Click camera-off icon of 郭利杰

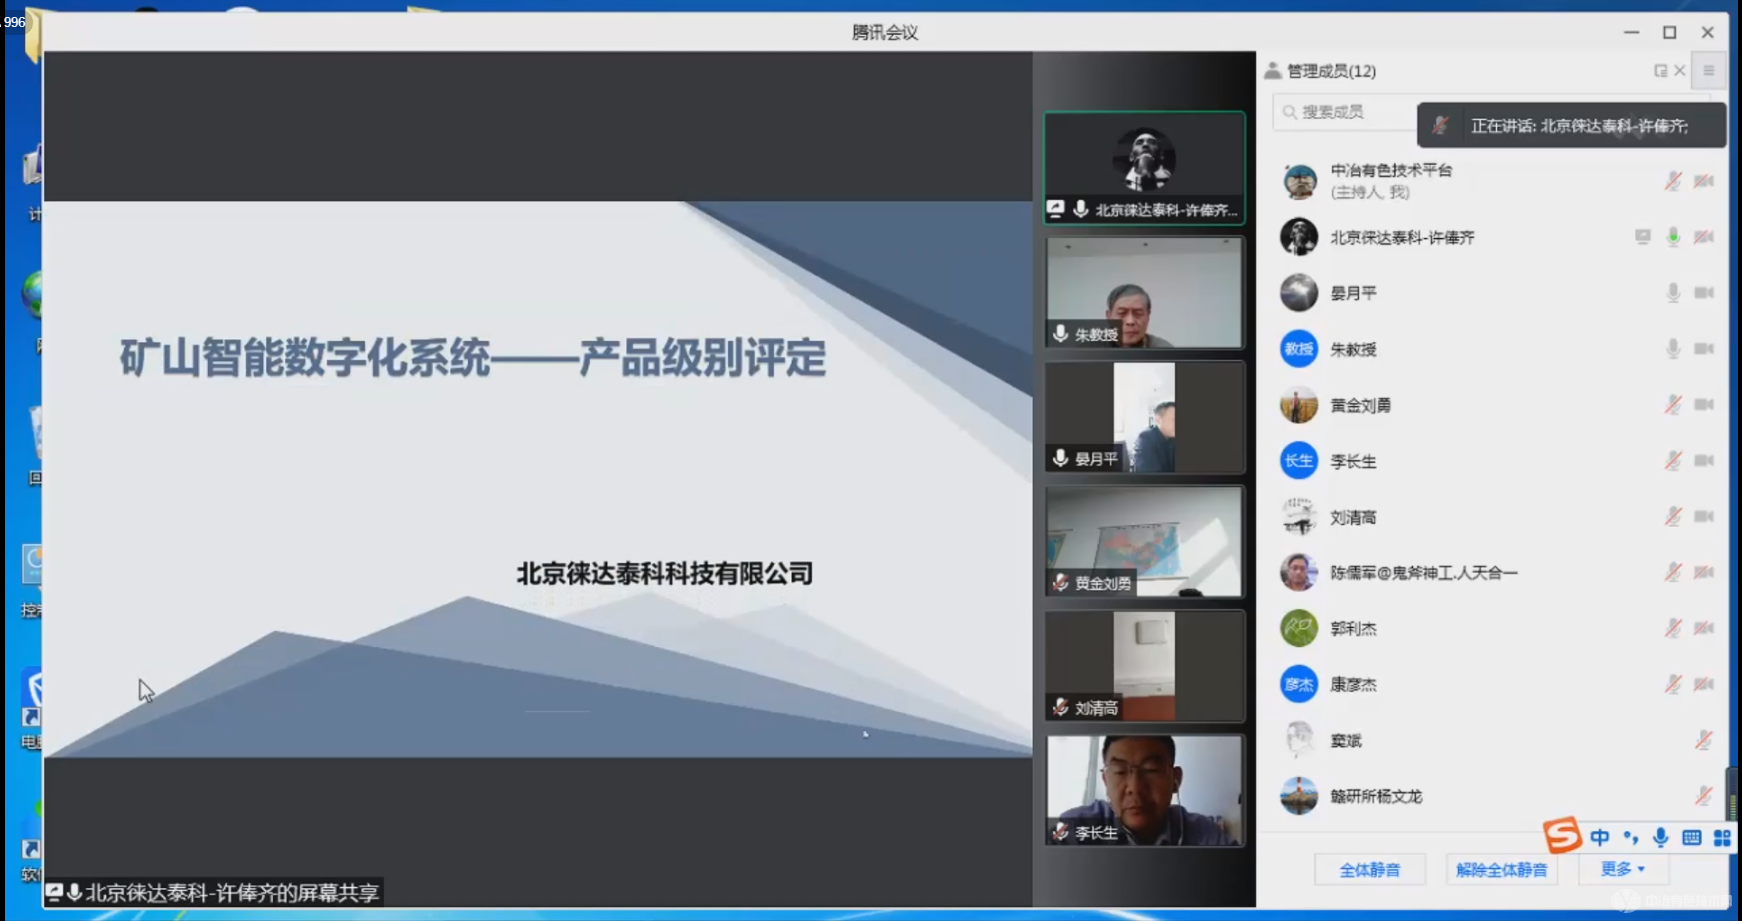point(1704,628)
